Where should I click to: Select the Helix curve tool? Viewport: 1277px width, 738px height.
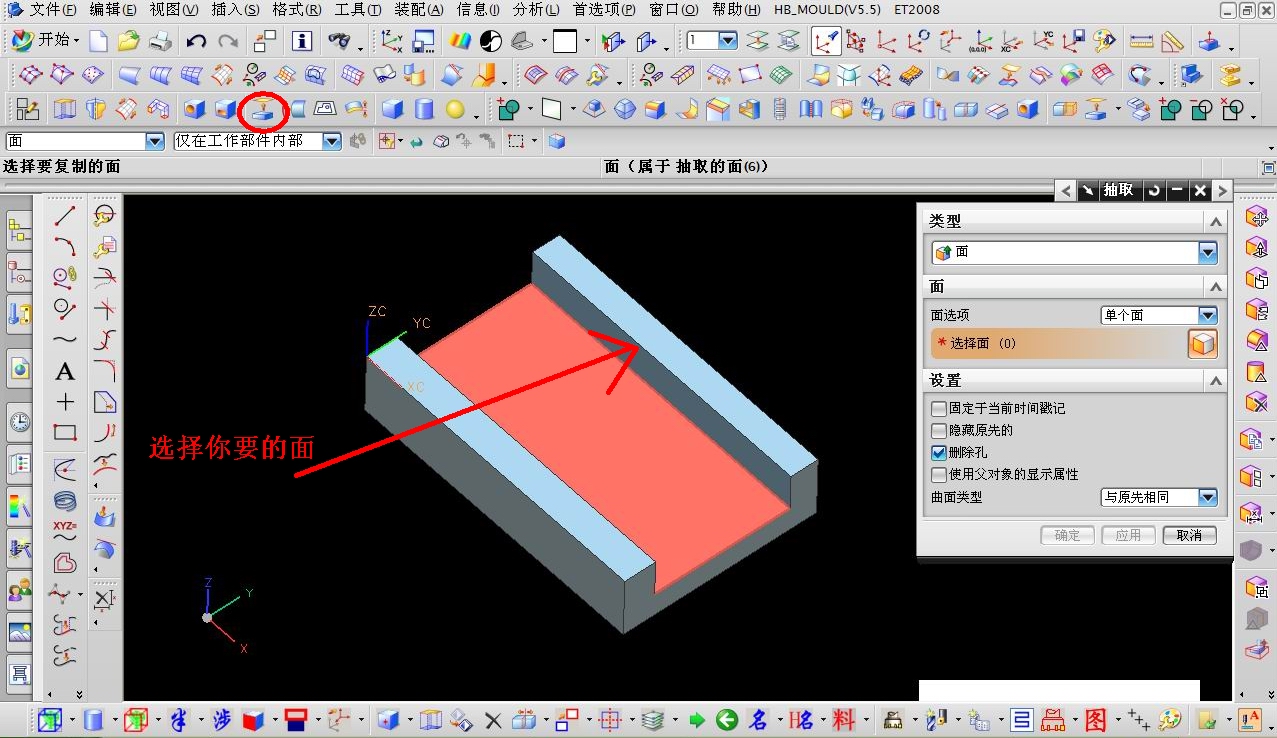point(65,499)
